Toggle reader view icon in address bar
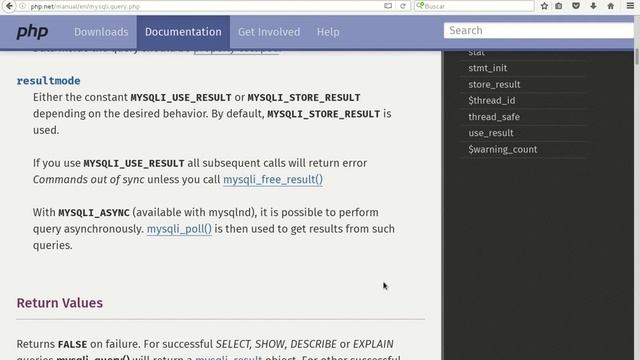The image size is (640, 360). [388, 6]
